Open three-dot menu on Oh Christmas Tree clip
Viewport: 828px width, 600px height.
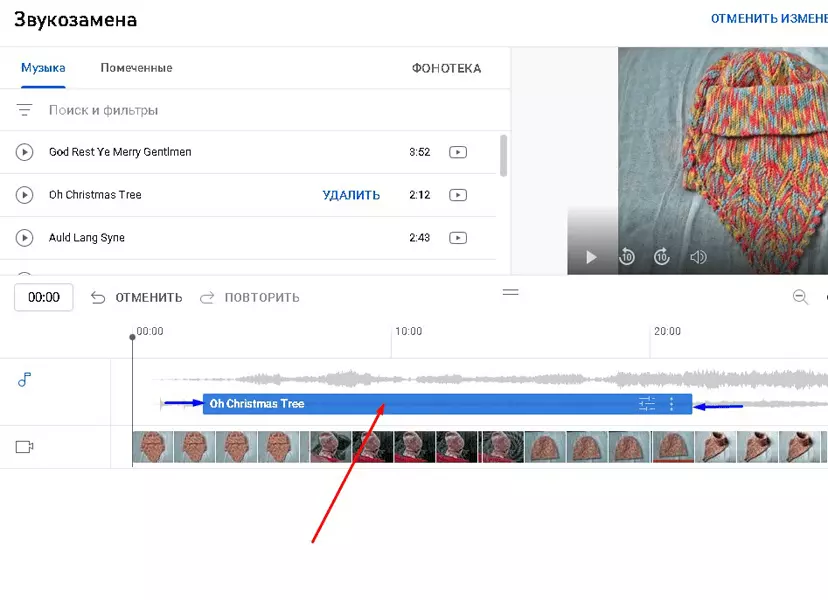coord(671,404)
